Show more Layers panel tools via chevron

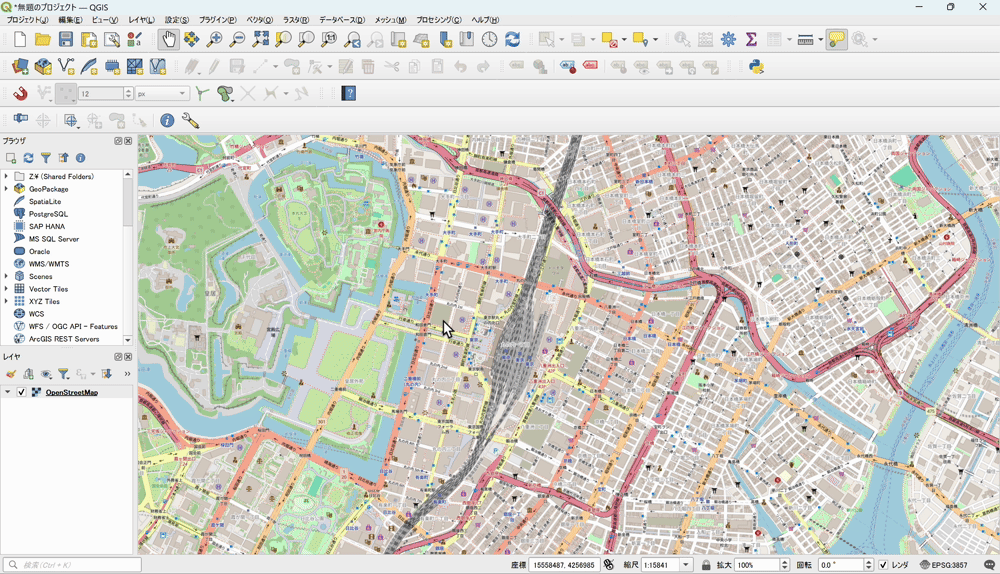(x=127, y=374)
